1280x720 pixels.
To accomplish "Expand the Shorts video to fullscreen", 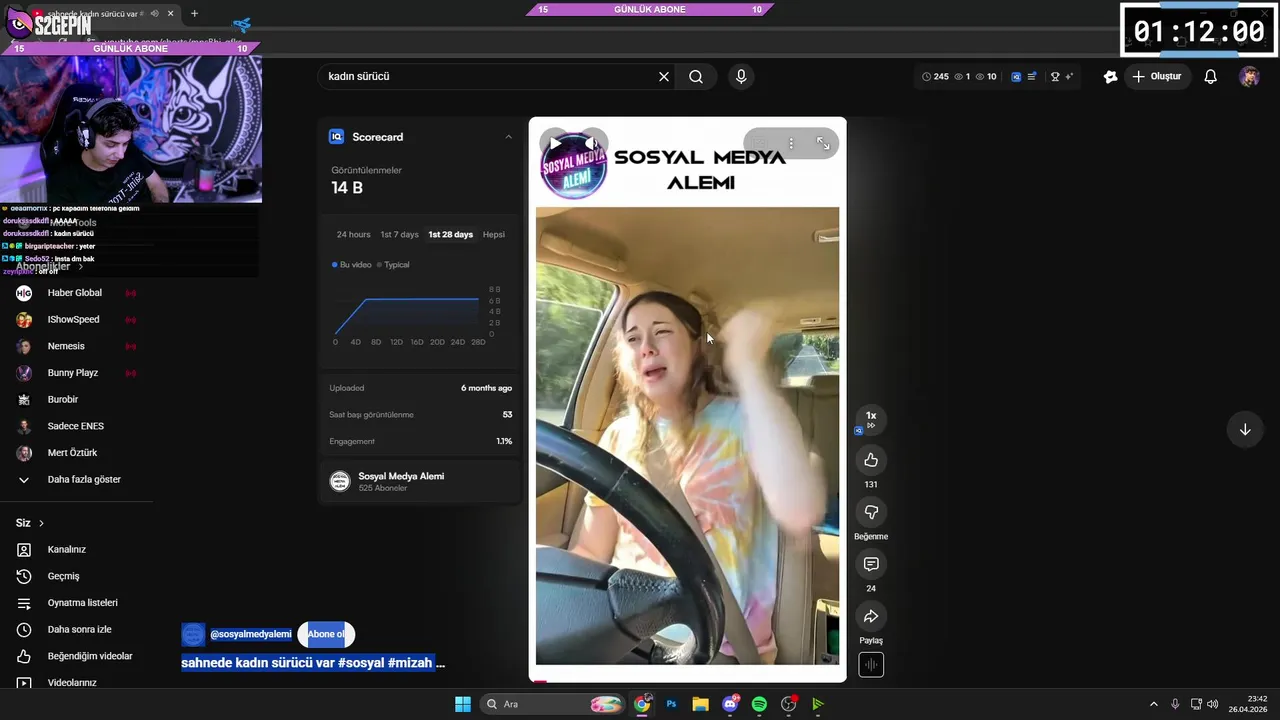I will tap(823, 144).
